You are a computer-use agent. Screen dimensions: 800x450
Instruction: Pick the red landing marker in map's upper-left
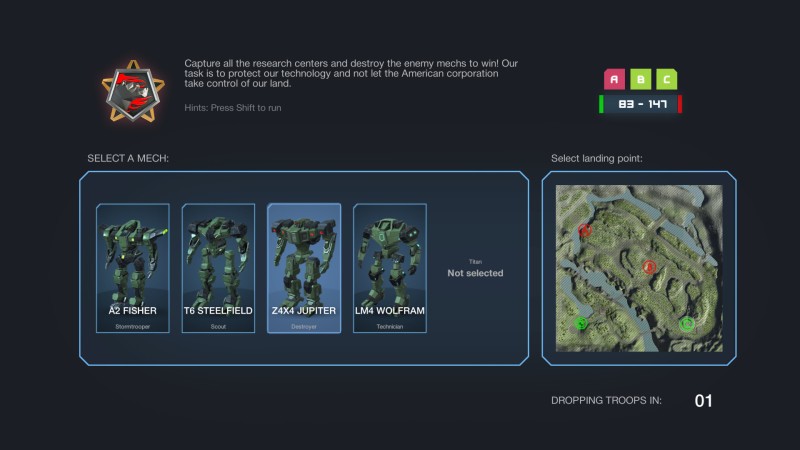click(585, 230)
